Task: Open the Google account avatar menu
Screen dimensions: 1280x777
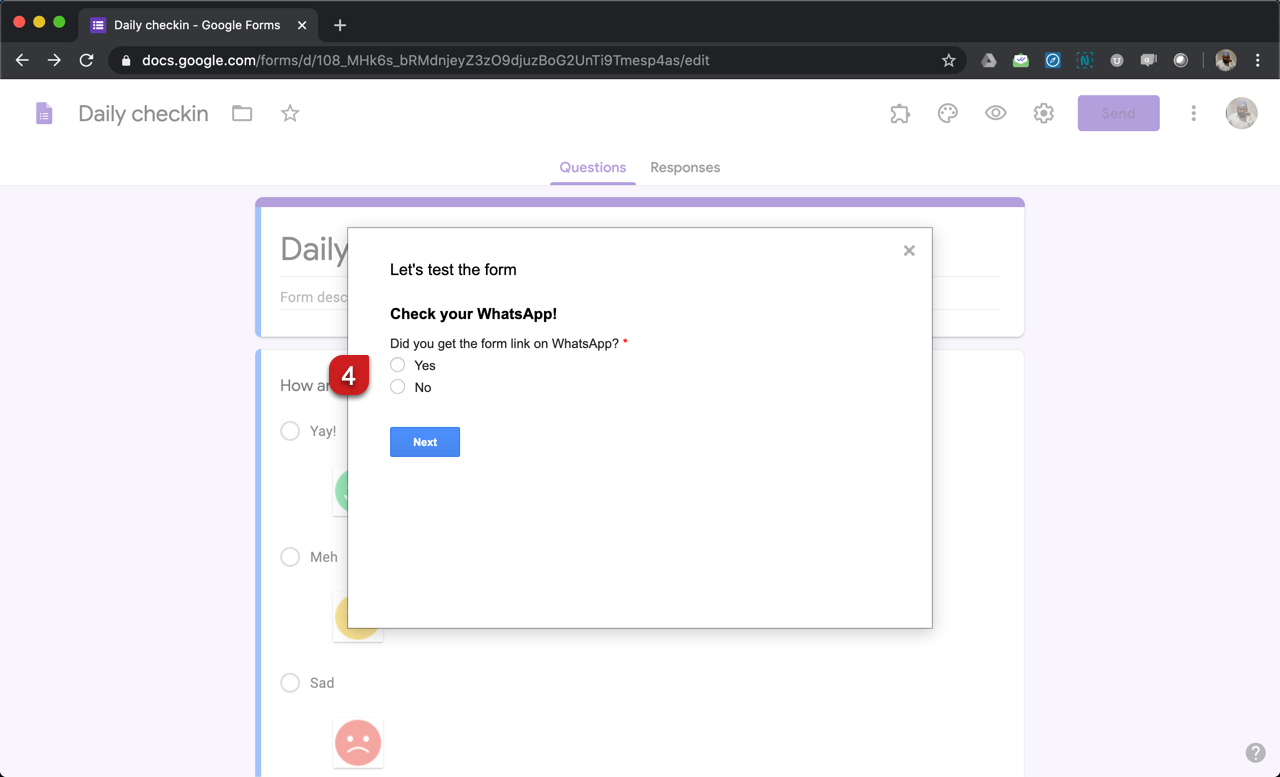Action: (x=1241, y=114)
